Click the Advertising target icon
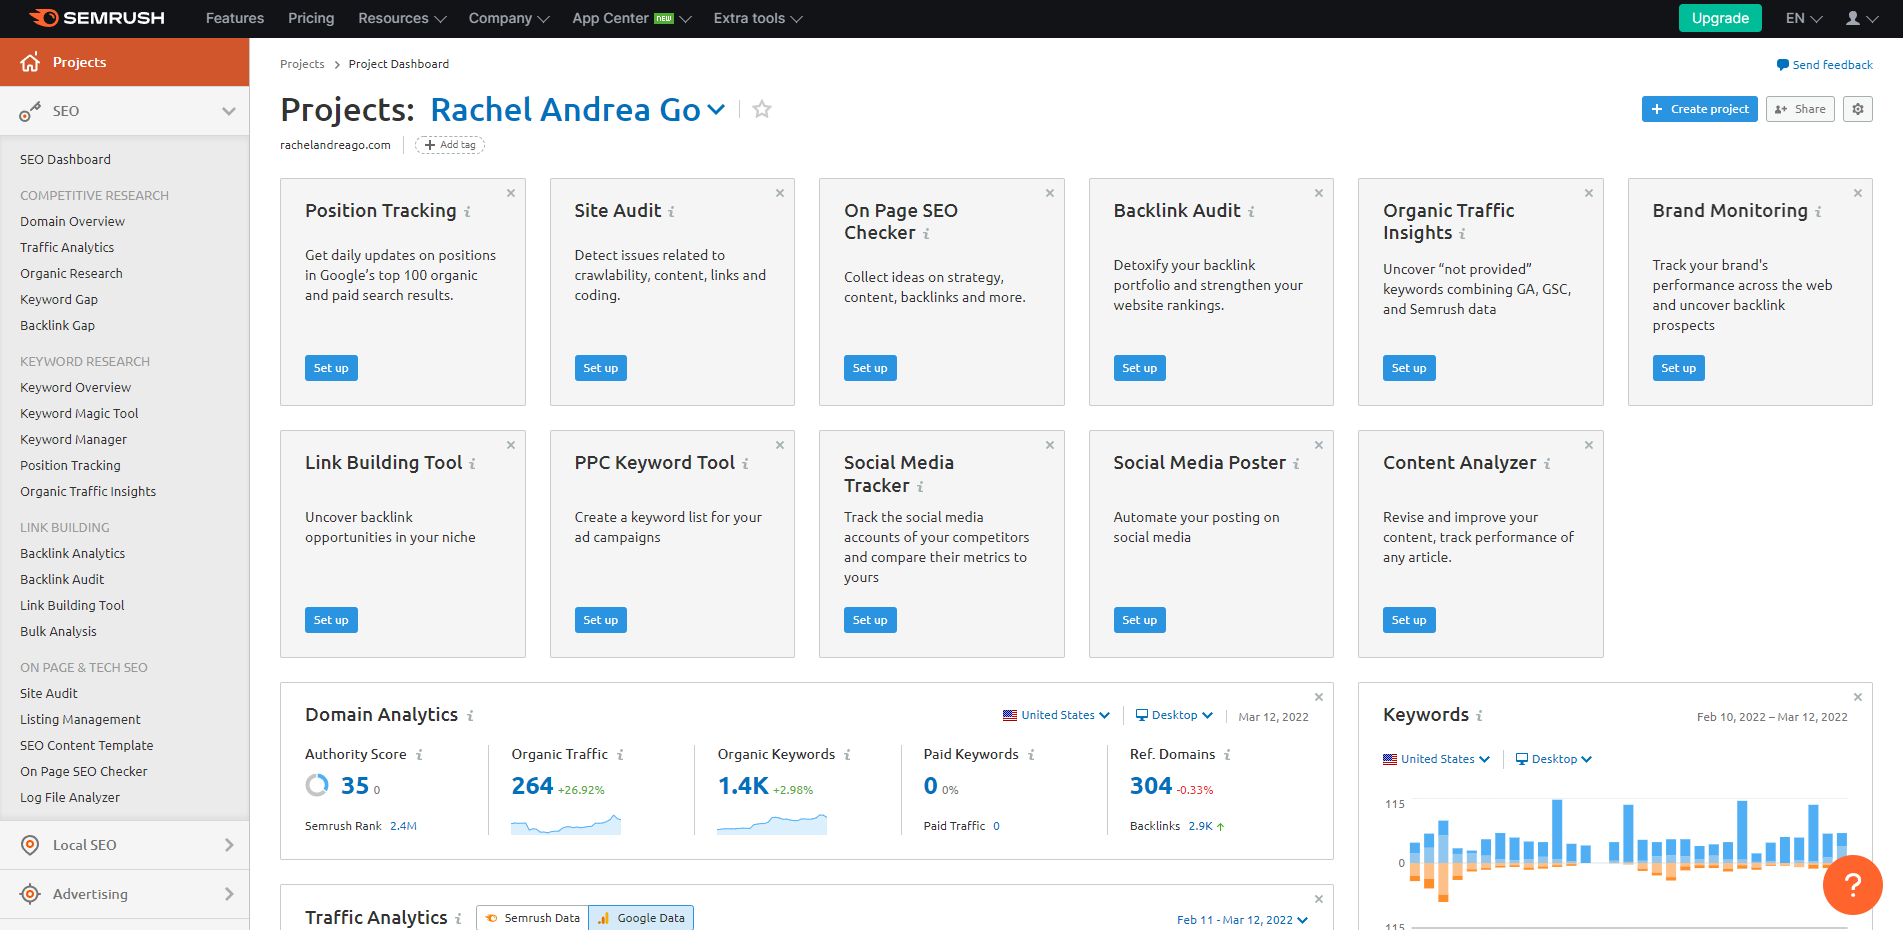Image resolution: width=1903 pixels, height=930 pixels. point(31,894)
